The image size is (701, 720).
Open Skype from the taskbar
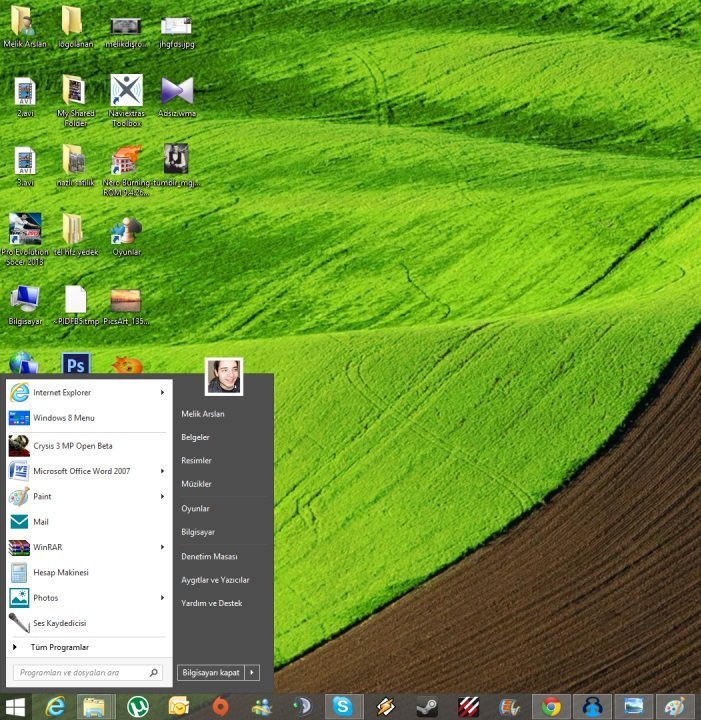coord(343,706)
